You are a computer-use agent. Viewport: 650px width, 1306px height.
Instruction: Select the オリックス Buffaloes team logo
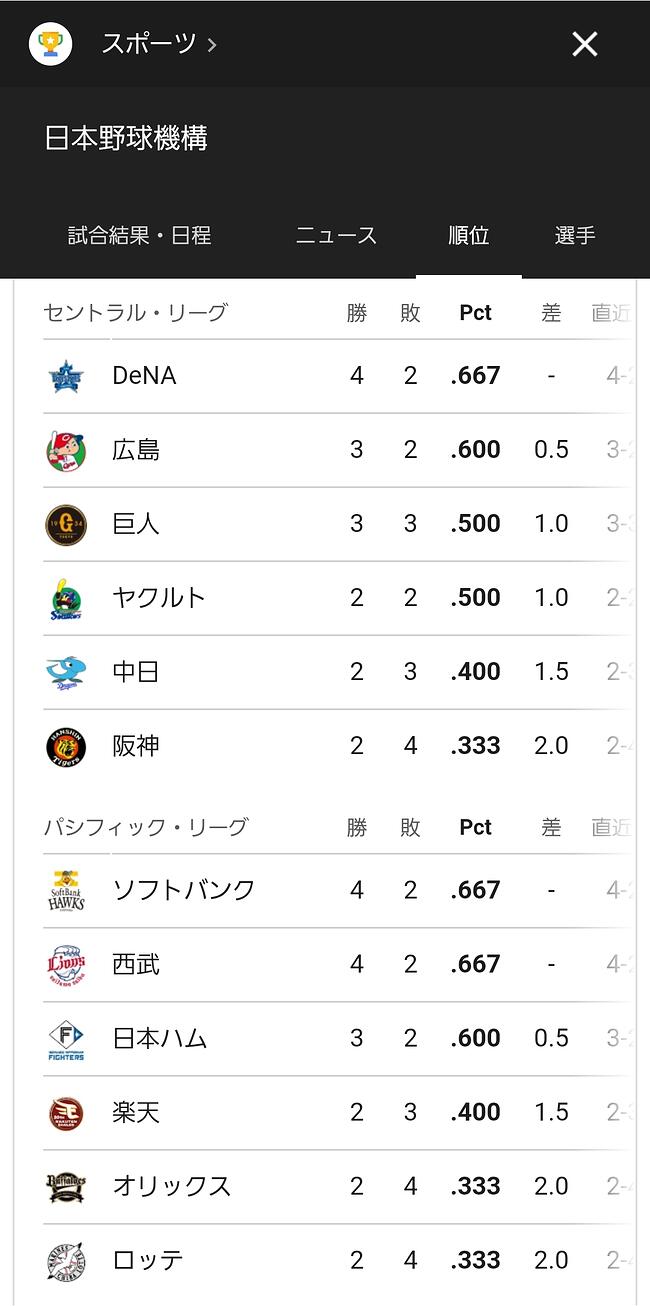click(65, 1186)
